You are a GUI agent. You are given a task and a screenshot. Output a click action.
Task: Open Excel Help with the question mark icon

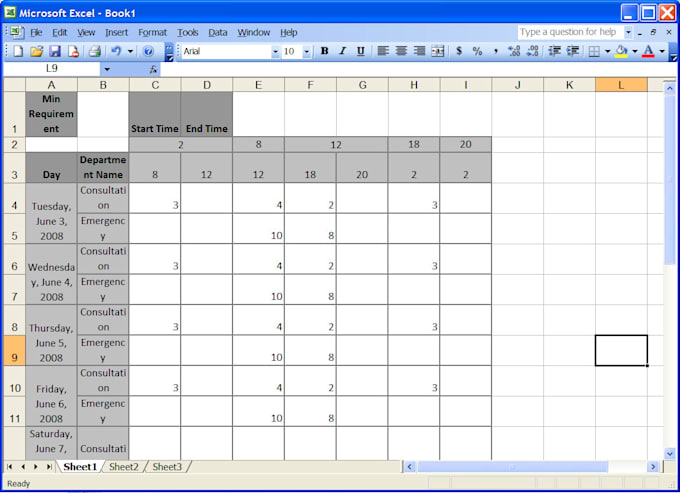[x=148, y=51]
